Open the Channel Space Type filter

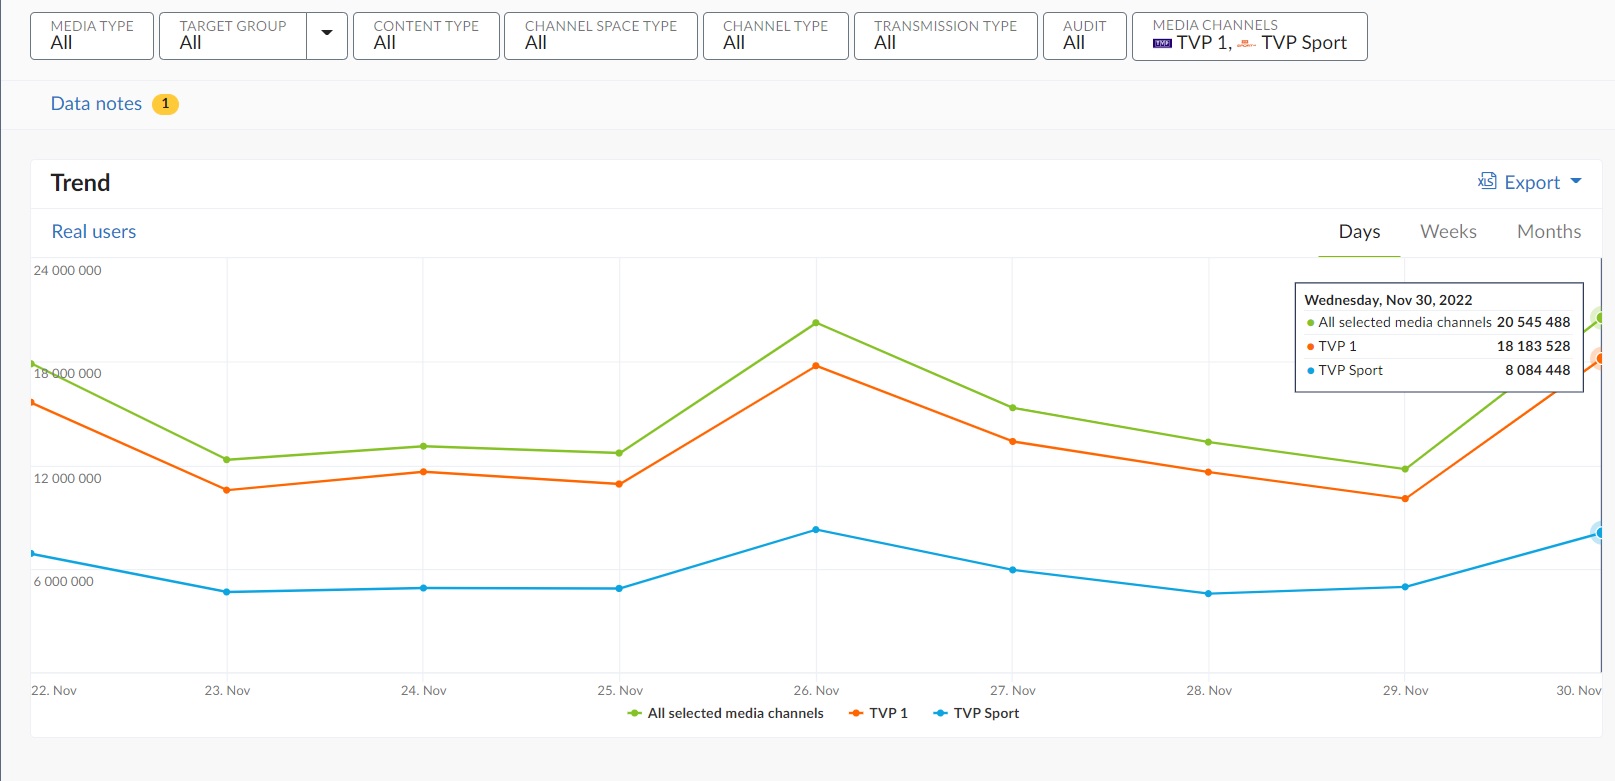point(600,35)
